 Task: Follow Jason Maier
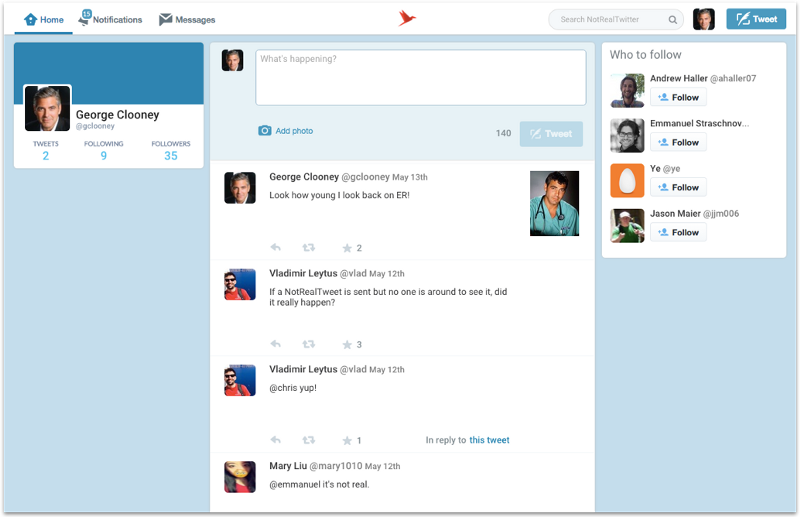[x=678, y=232]
